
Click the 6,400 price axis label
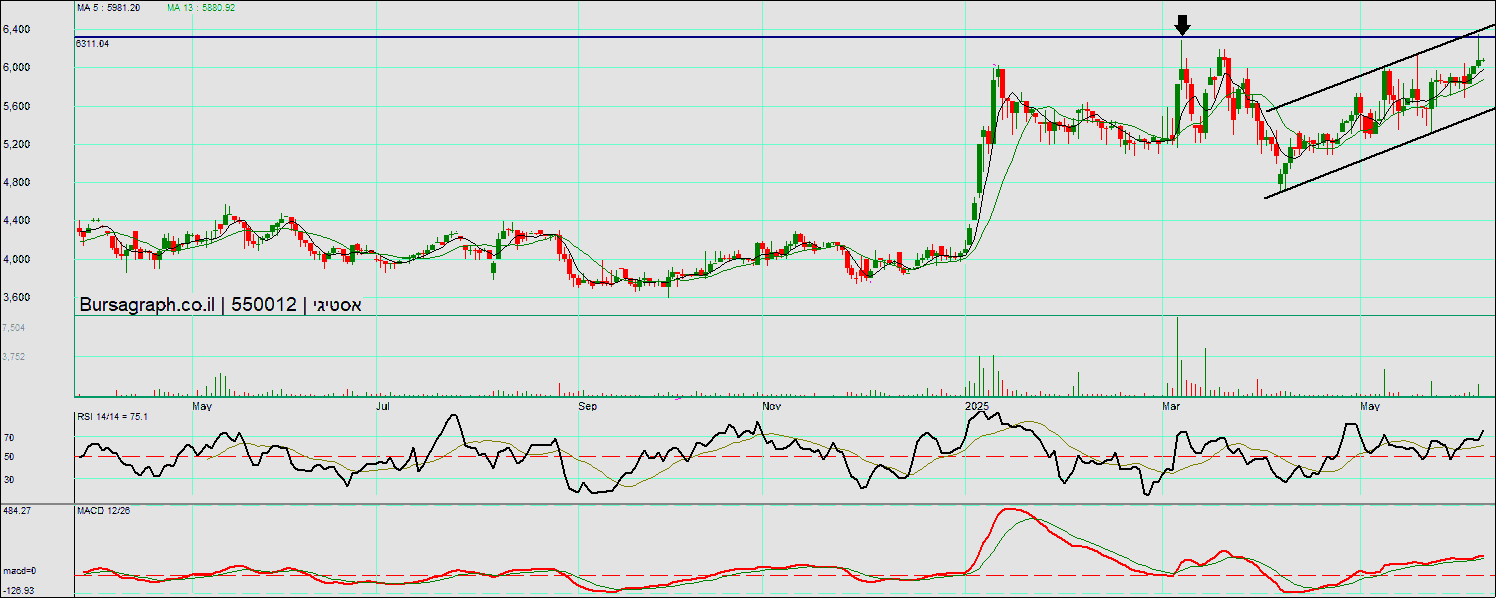coord(16,30)
